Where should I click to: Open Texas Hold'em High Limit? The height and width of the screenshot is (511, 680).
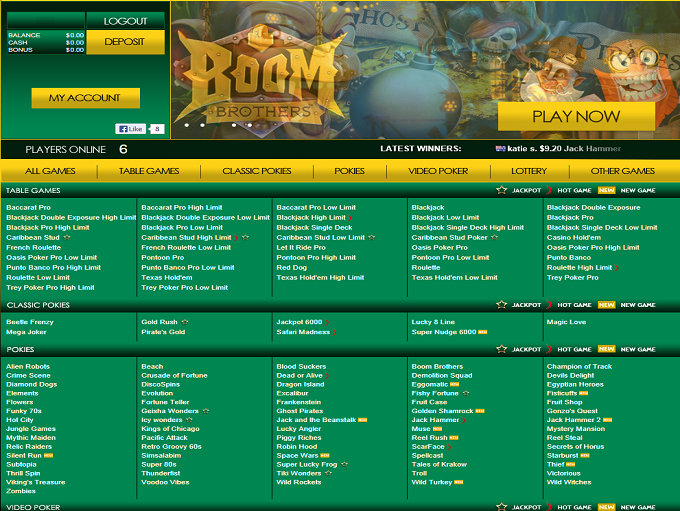click(320, 278)
